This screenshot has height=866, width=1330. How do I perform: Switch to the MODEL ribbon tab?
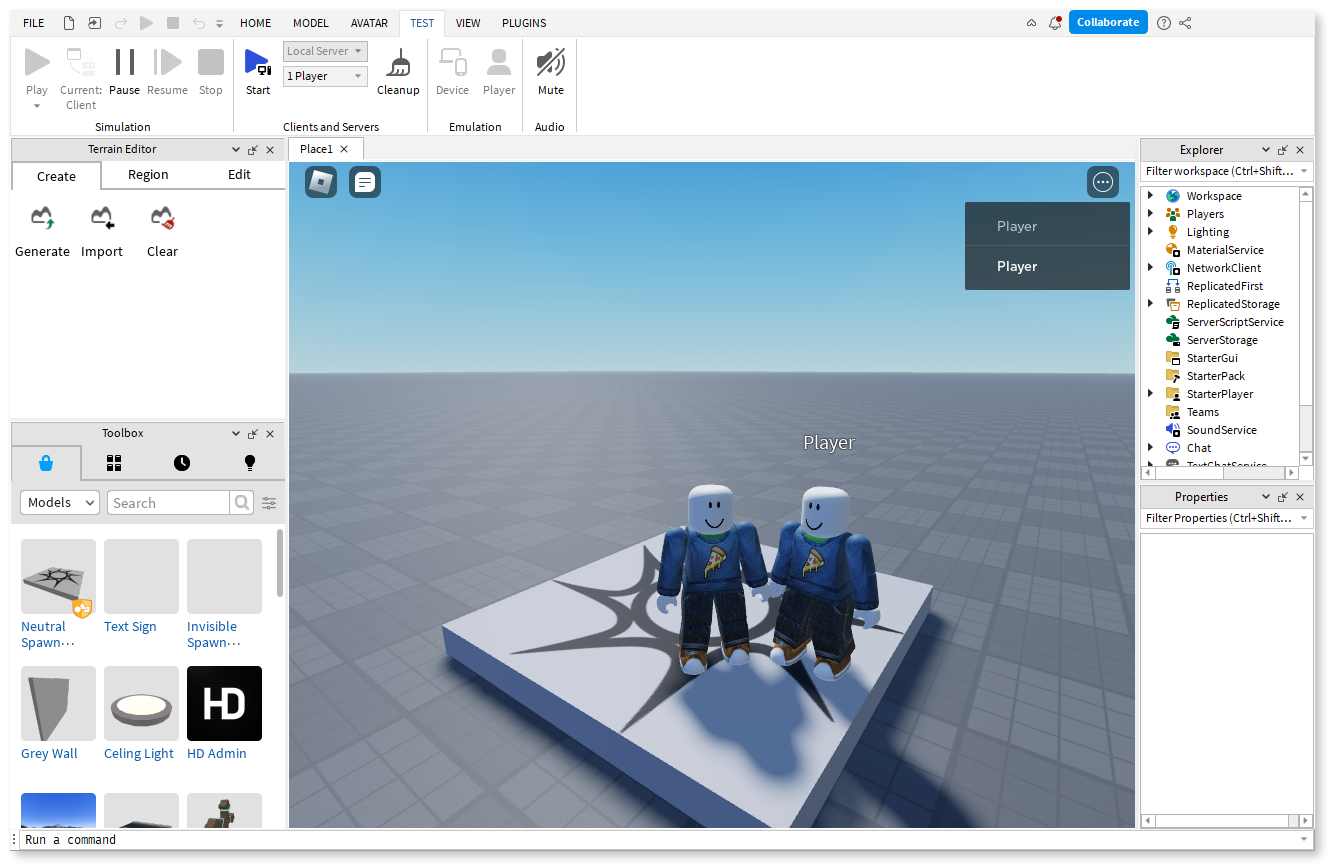pos(310,22)
